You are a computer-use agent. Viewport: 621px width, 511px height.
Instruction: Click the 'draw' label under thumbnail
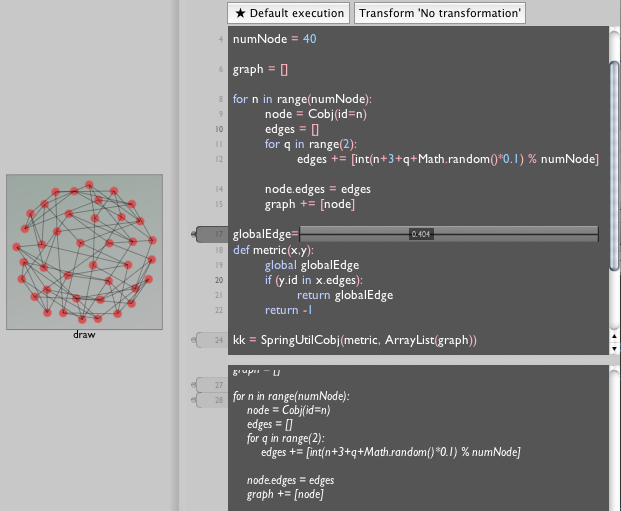(x=84, y=335)
